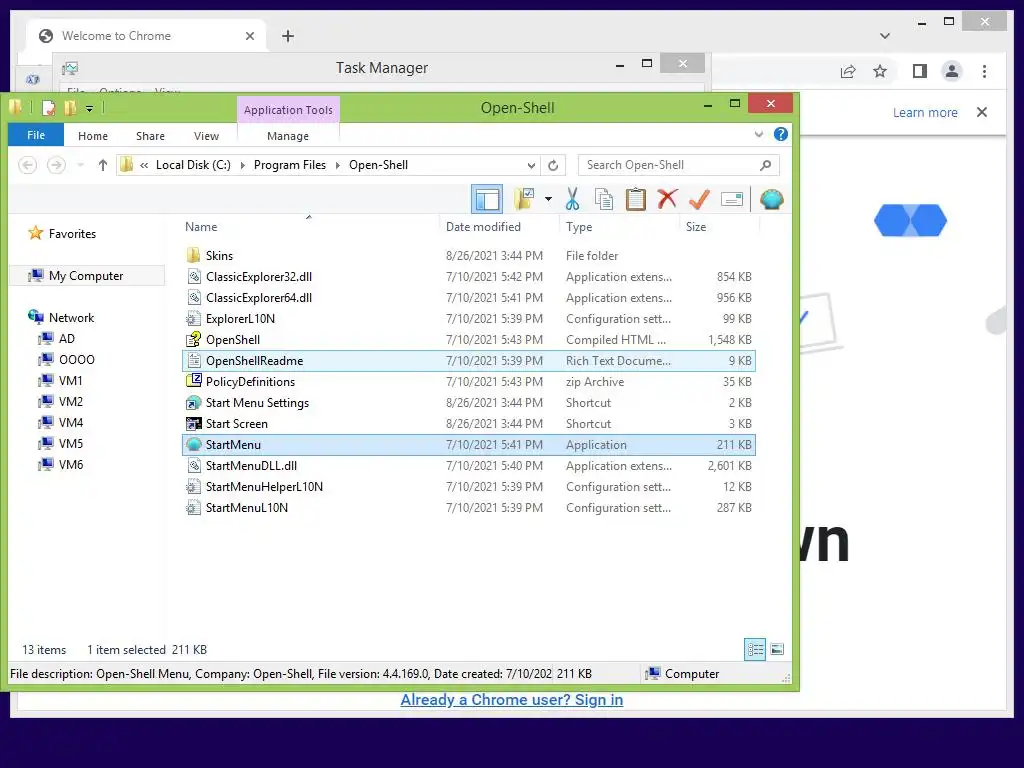Click the quick access Properties icon
1024x768 pixels.
48,108
